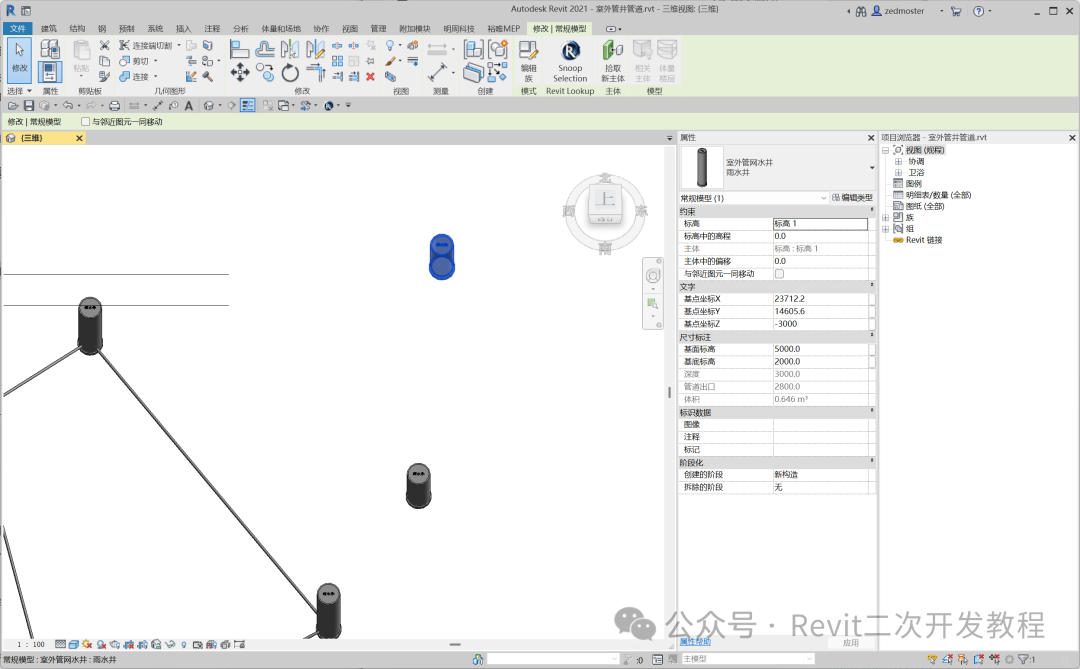Click the small button beside 基面标高 value

pyautogui.click(x=872, y=349)
